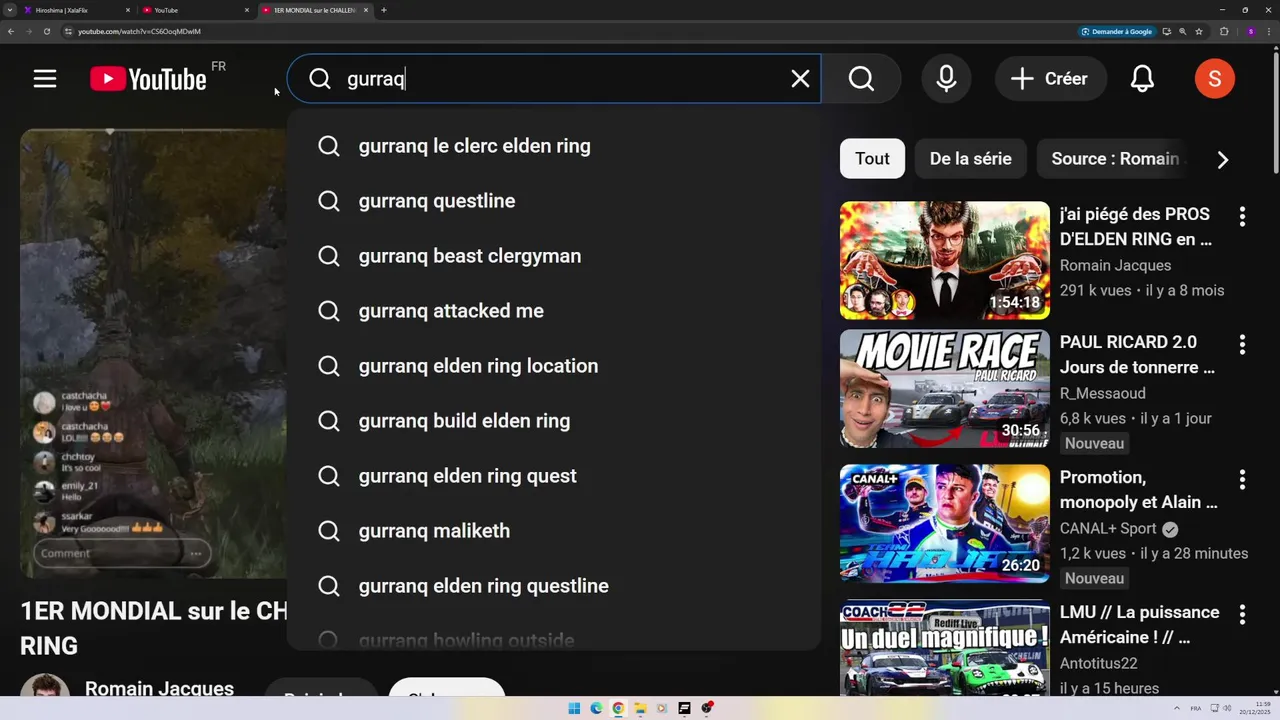The width and height of the screenshot is (1280, 720).
Task: Reload the page with the refresh icon
Action: pyautogui.click(x=47, y=31)
